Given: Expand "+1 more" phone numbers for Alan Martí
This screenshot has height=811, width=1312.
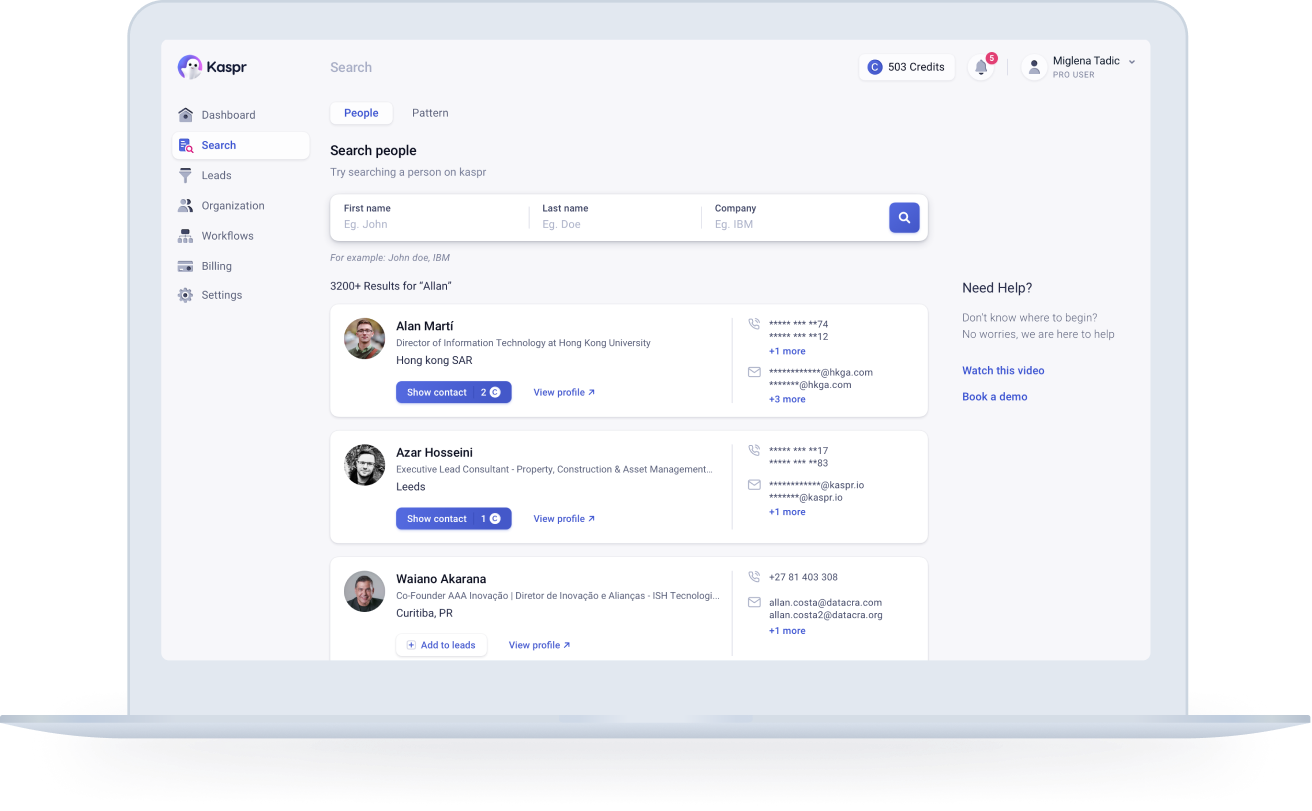Looking at the screenshot, I should (787, 352).
